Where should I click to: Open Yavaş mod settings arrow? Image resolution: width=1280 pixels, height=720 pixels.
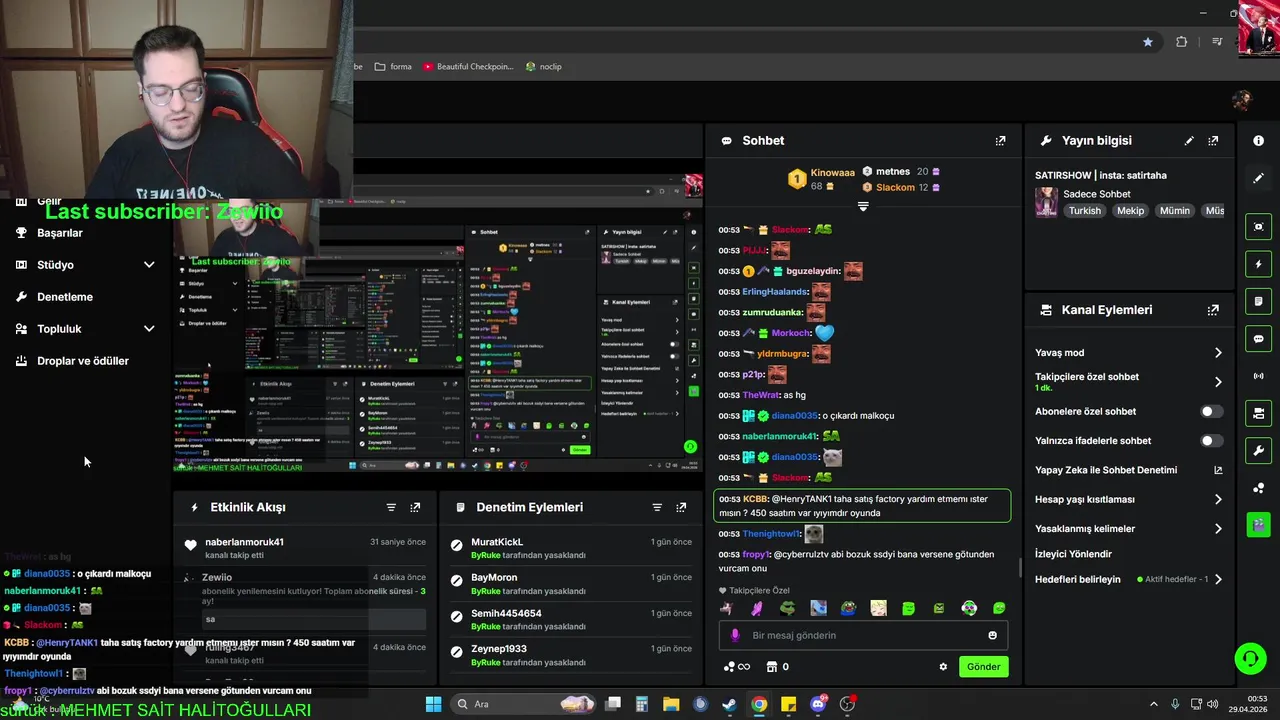click(x=1218, y=353)
